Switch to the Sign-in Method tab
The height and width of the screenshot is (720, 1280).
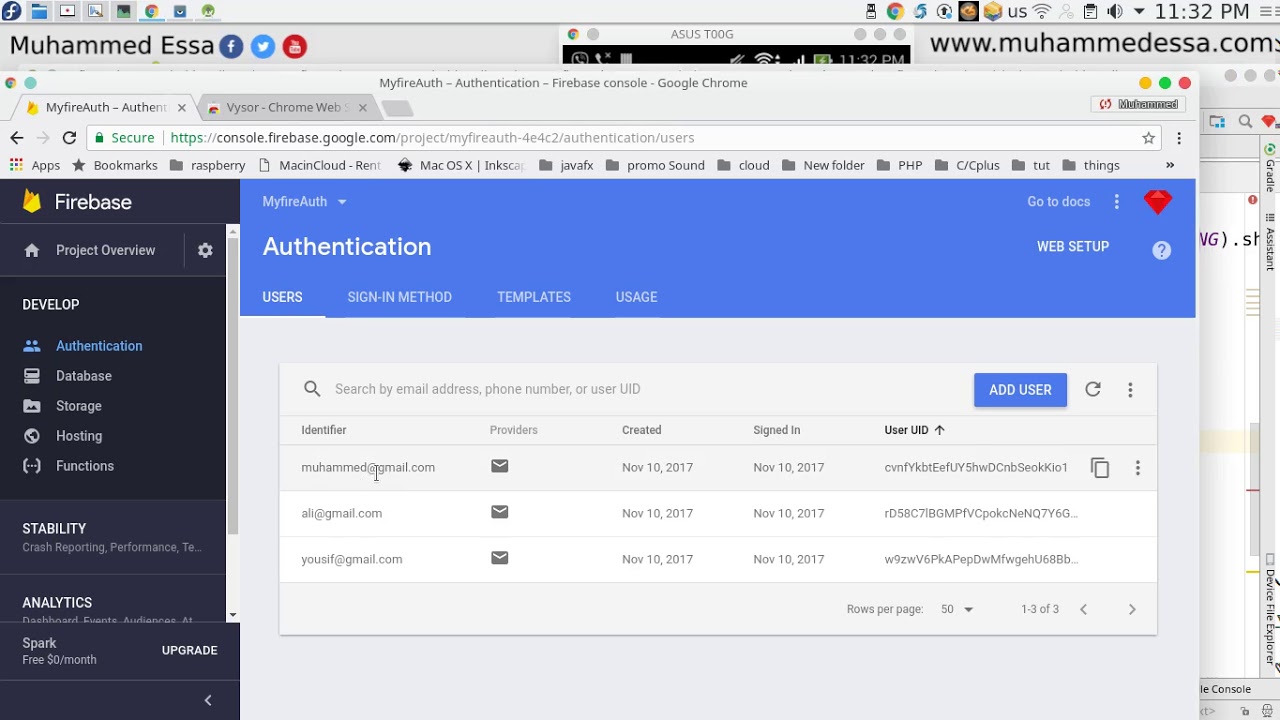click(399, 297)
